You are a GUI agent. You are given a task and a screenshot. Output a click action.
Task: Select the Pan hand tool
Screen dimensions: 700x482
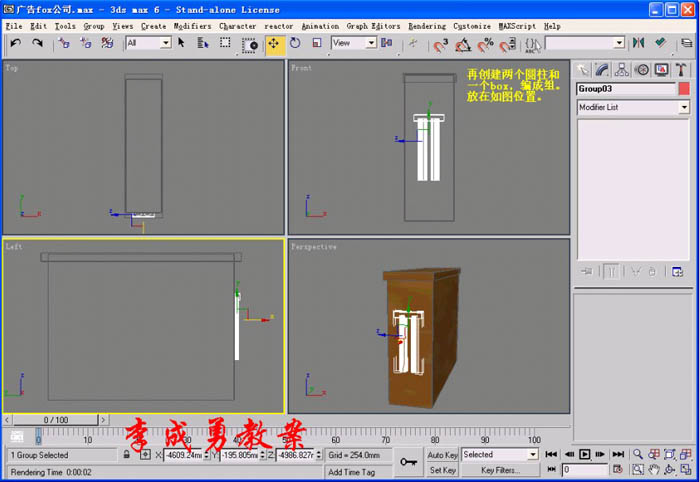654,470
